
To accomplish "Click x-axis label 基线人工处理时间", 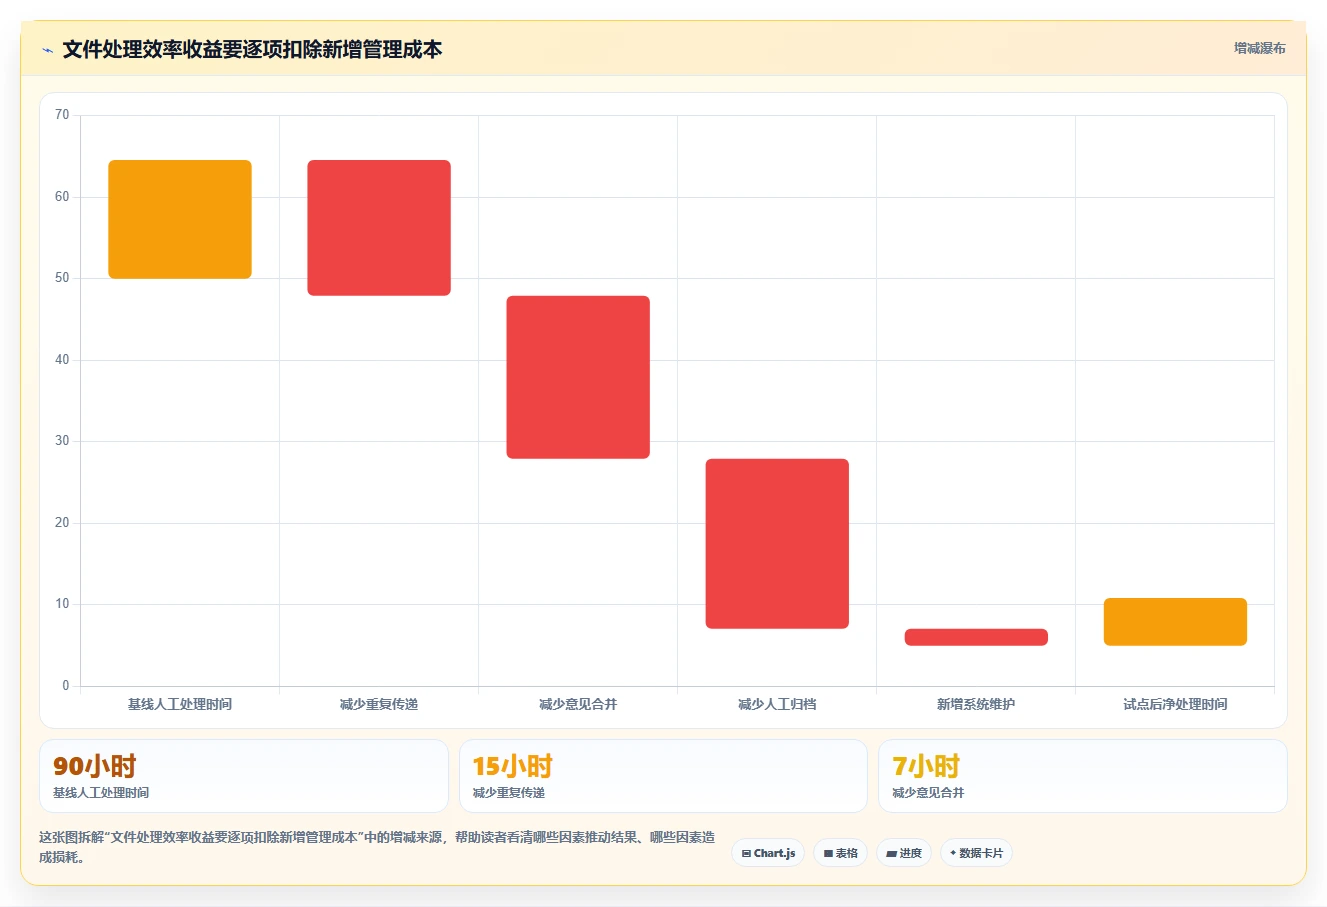I will click(x=180, y=704).
